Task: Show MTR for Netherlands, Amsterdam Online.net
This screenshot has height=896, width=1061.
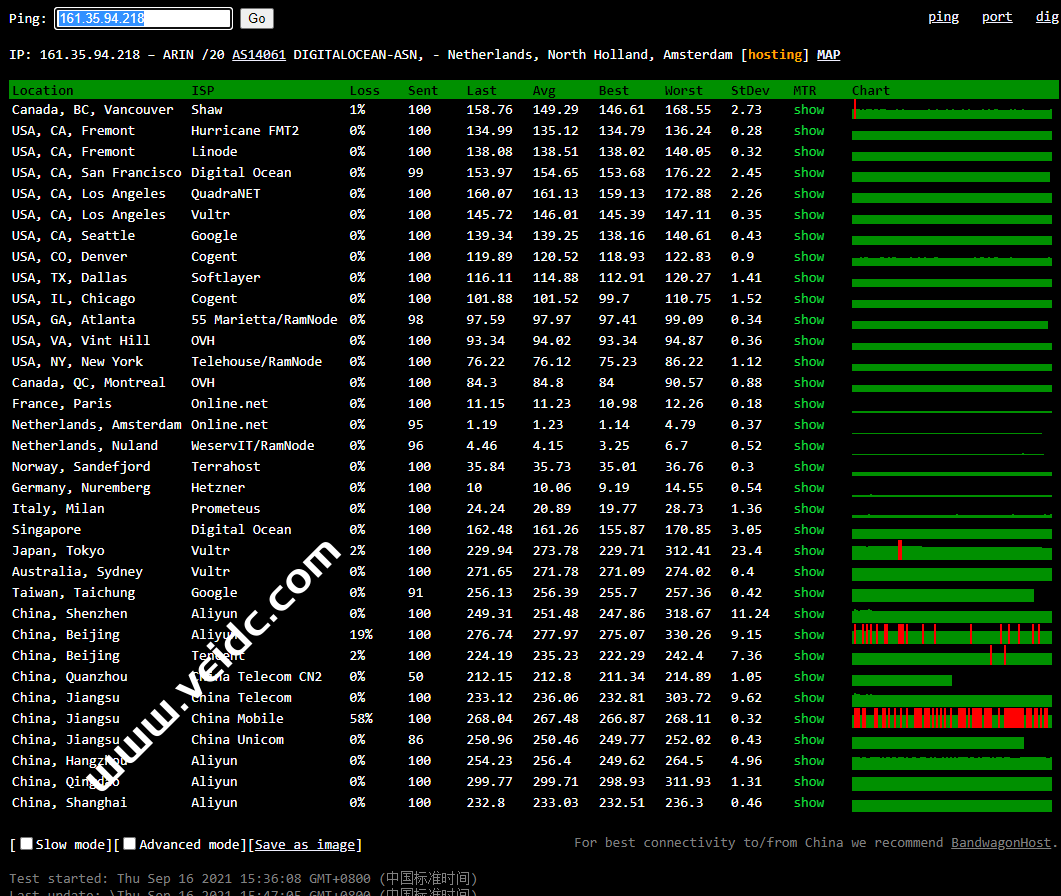Action: click(809, 425)
